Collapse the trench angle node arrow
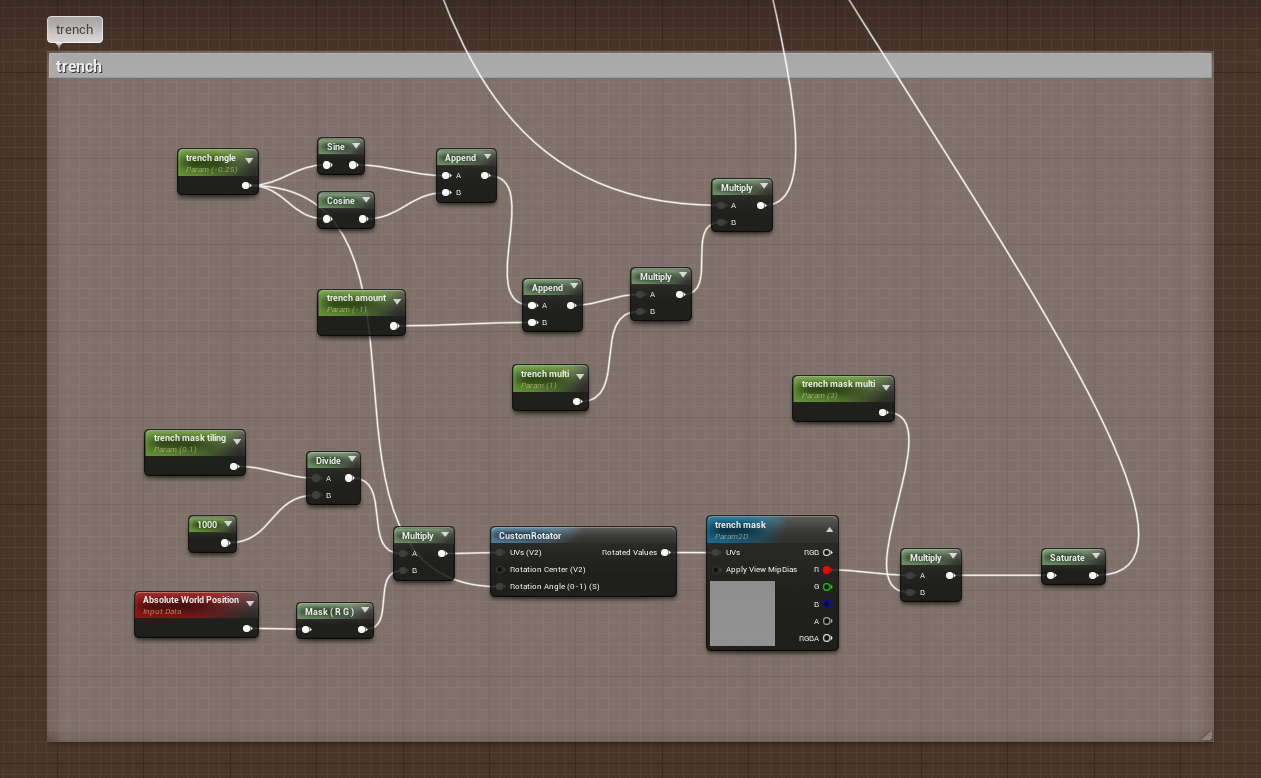This screenshot has height=778, width=1261. (x=249, y=159)
